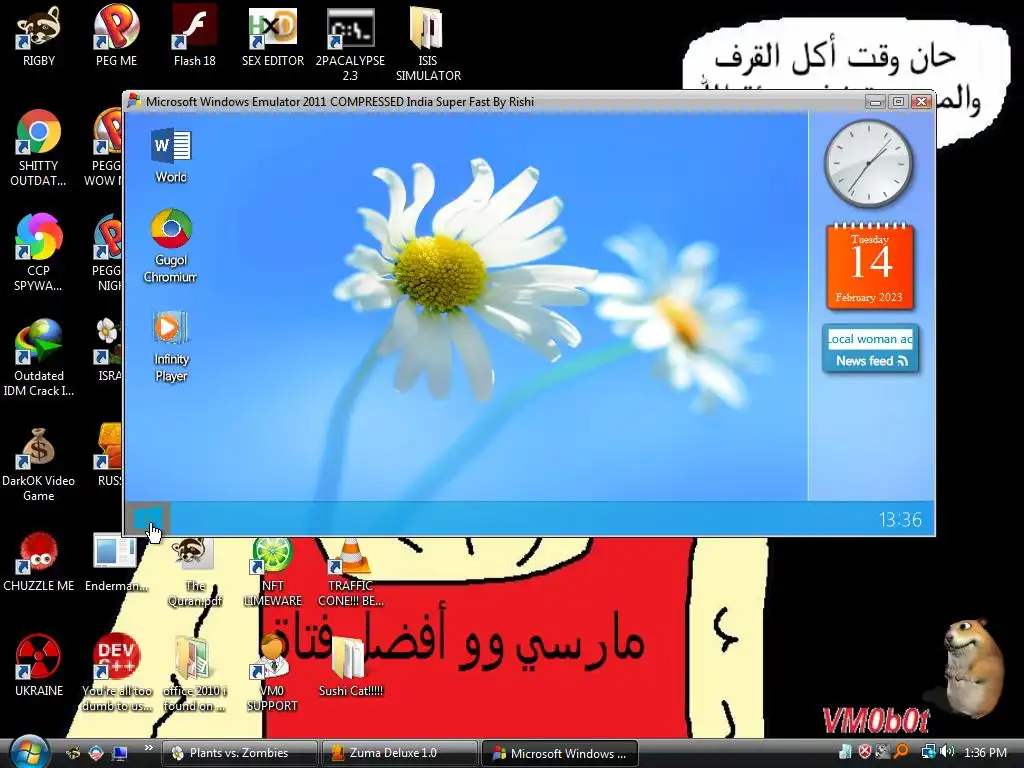The width and height of the screenshot is (1024, 768).
Task: Switch to Zuma Deluxe 1.0 taskbar button
Action: tap(400, 753)
